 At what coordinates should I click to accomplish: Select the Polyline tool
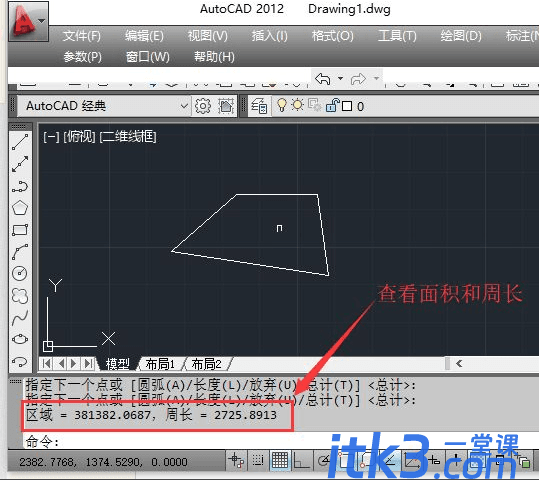[x=20, y=186]
